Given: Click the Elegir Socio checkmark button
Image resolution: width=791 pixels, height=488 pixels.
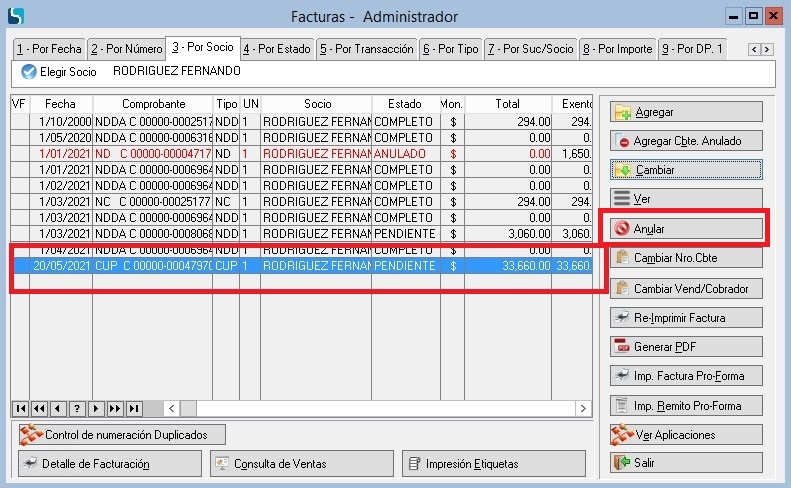Looking at the screenshot, I should pyautogui.click(x=29, y=72).
